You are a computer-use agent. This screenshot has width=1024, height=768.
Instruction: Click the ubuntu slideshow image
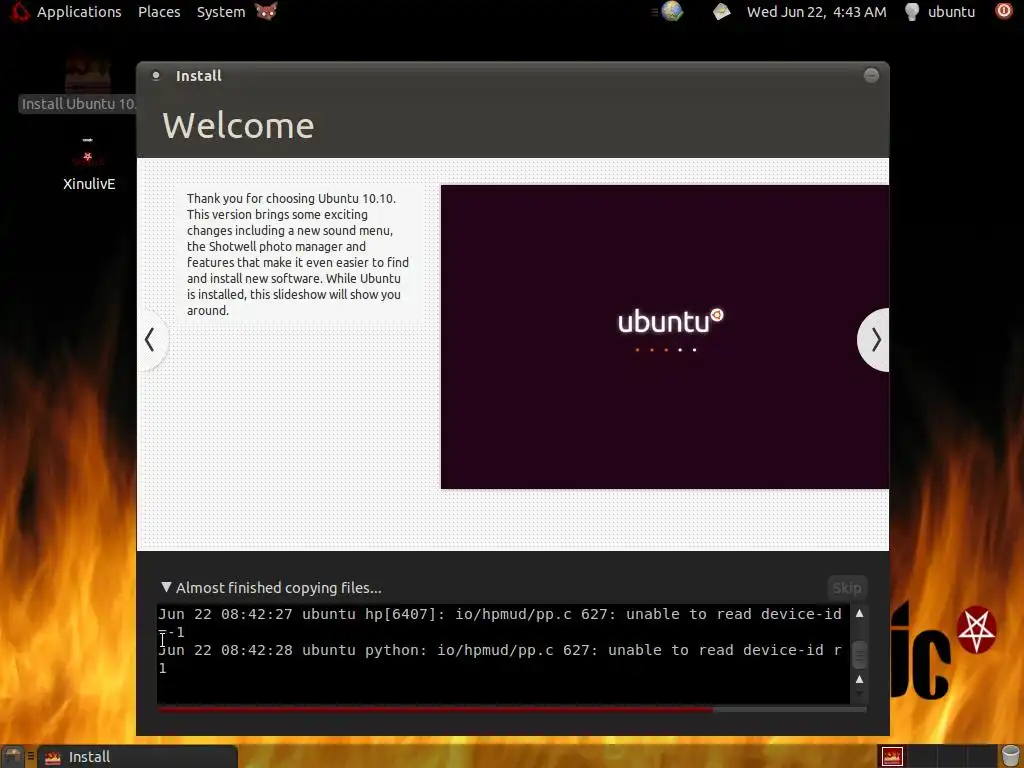tap(665, 336)
